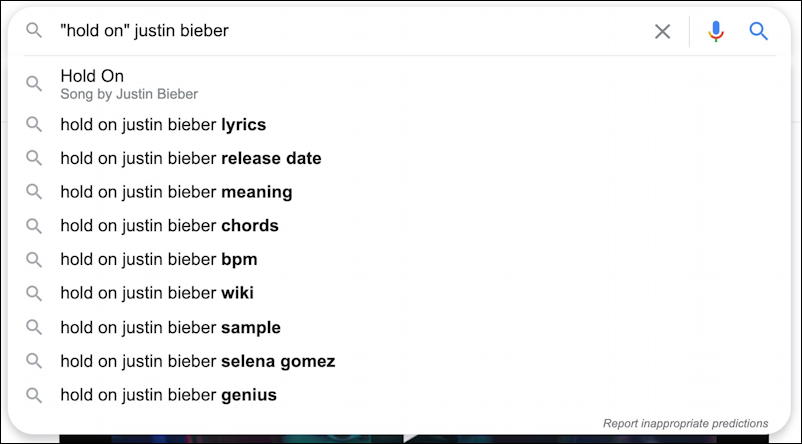Click the gray magnifier left of the query

click(34, 30)
